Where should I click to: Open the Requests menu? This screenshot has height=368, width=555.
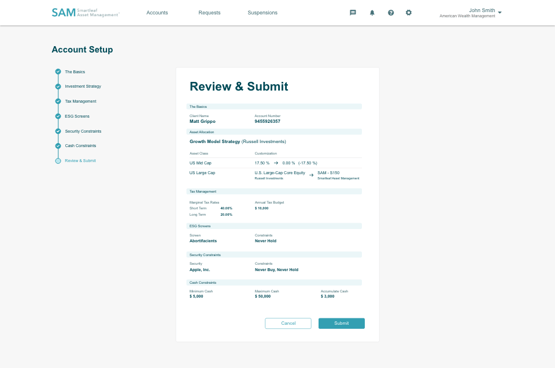click(x=209, y=13)
